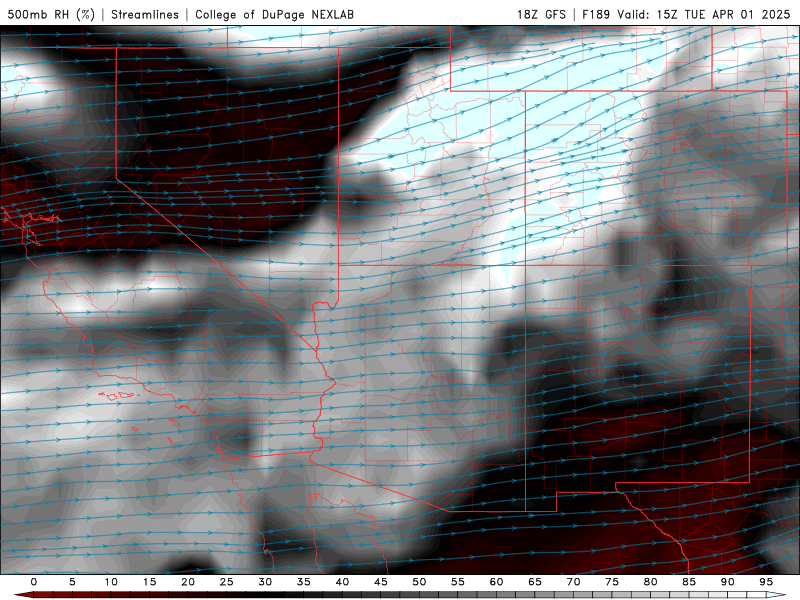Click the "0" value on color scale
Image resolution: width=800 pixels, height=600 pixels.
click(x=34, y=582)
